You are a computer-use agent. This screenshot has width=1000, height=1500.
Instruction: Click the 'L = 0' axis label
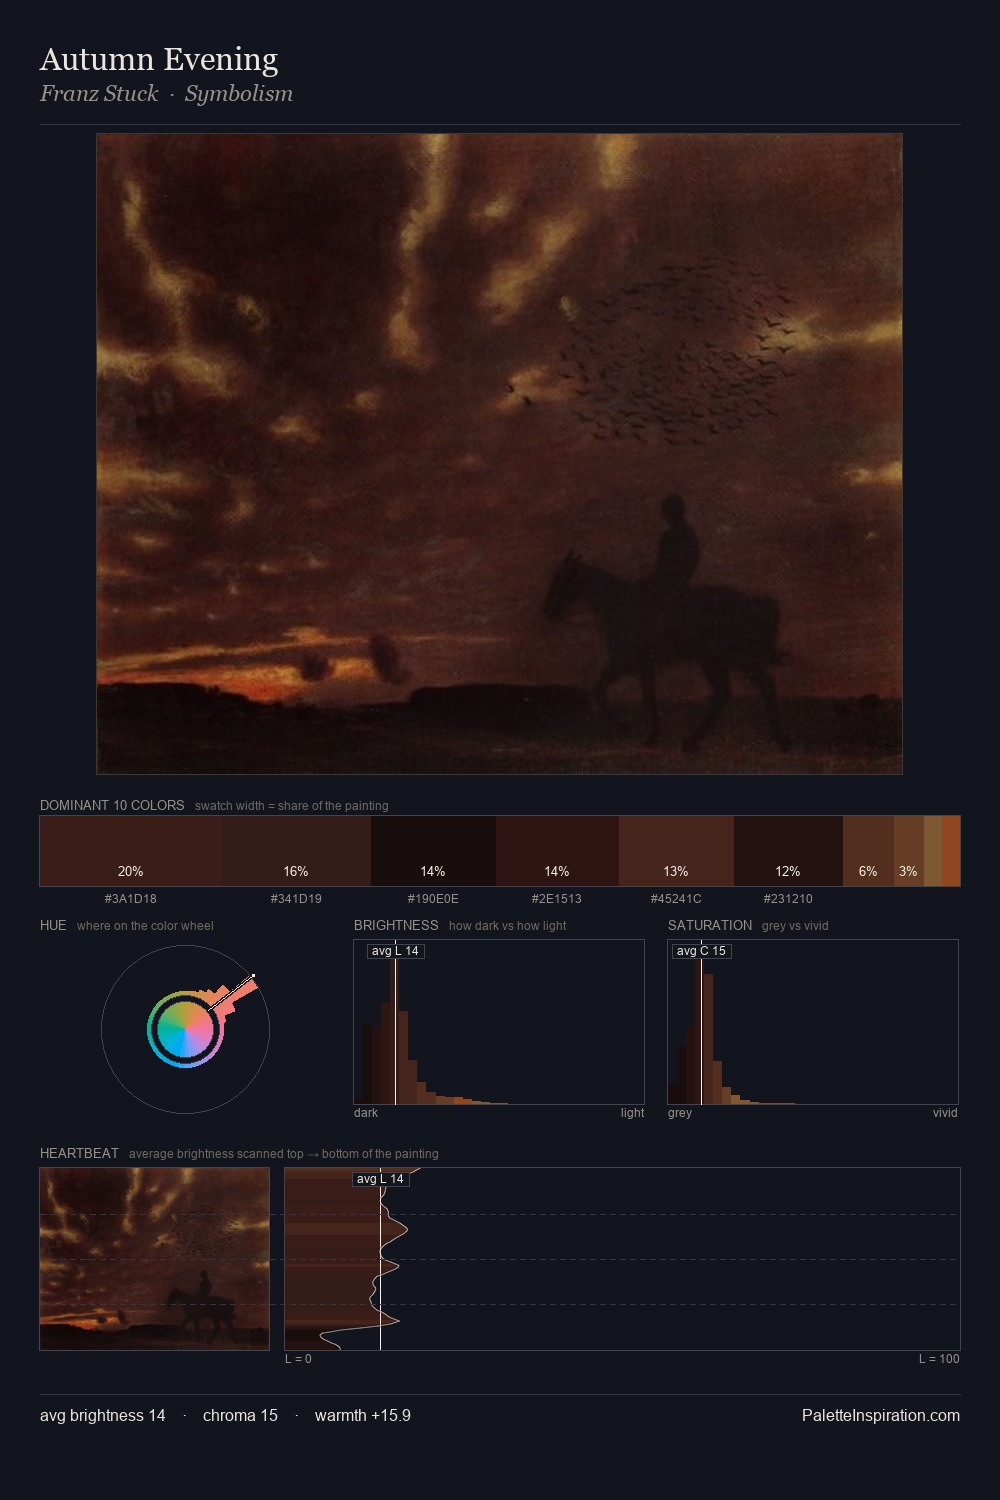coord(298,1358)
